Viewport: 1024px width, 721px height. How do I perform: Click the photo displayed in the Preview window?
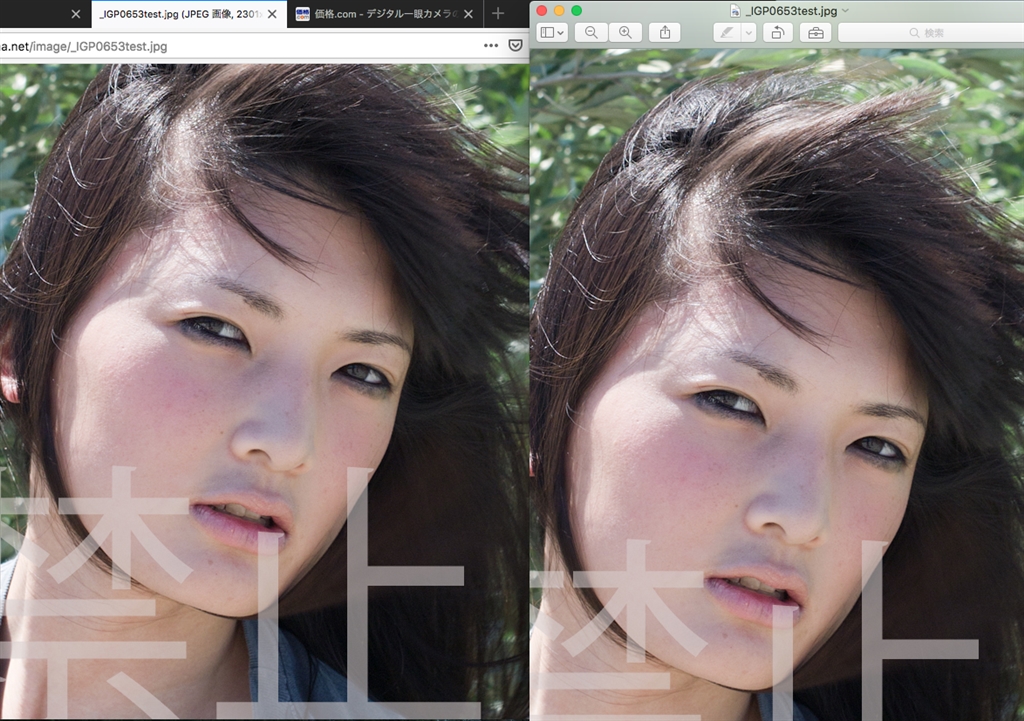click(x=777, y=385)
